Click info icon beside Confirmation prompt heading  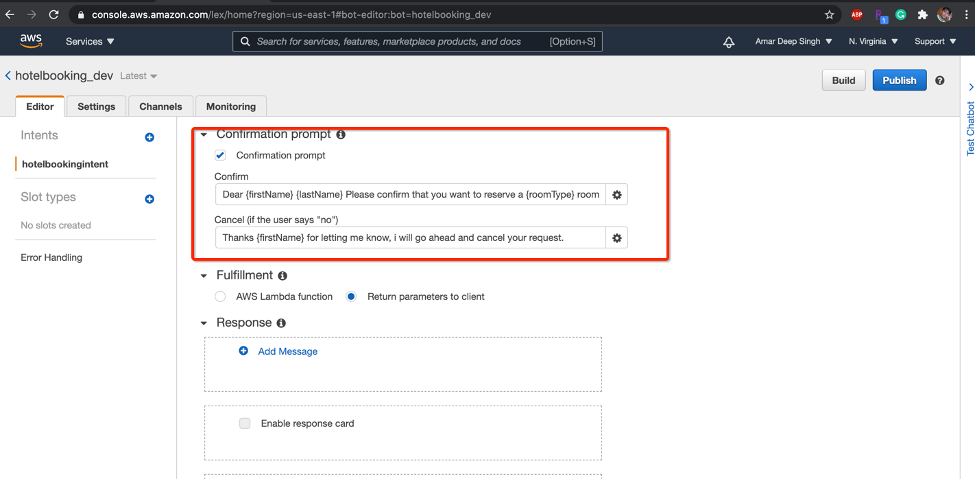click(341, 134)
